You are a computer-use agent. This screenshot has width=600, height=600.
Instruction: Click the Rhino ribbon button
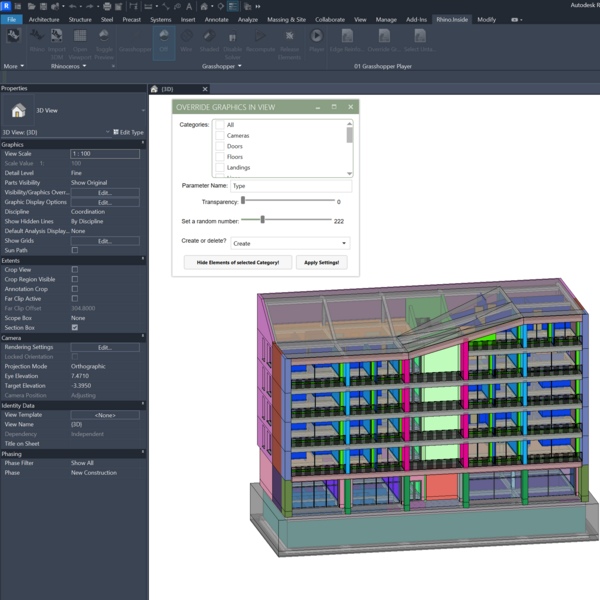pos(37,41)
